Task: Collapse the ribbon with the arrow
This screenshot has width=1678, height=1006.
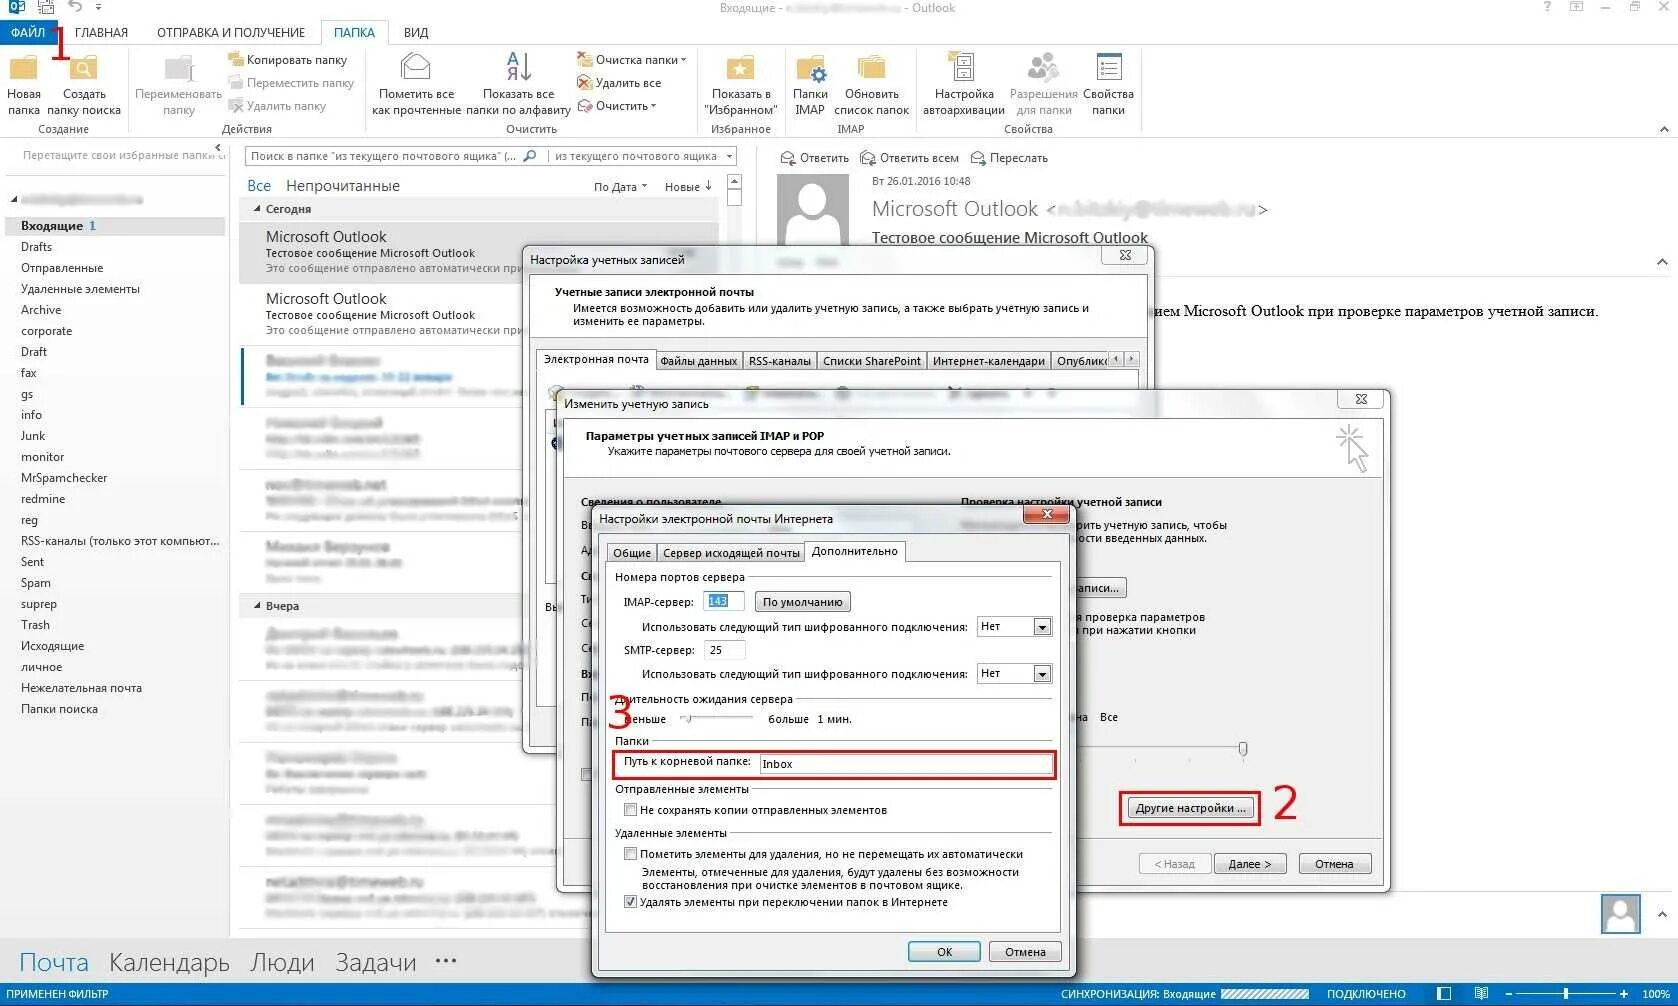Action: [1664, 129]
